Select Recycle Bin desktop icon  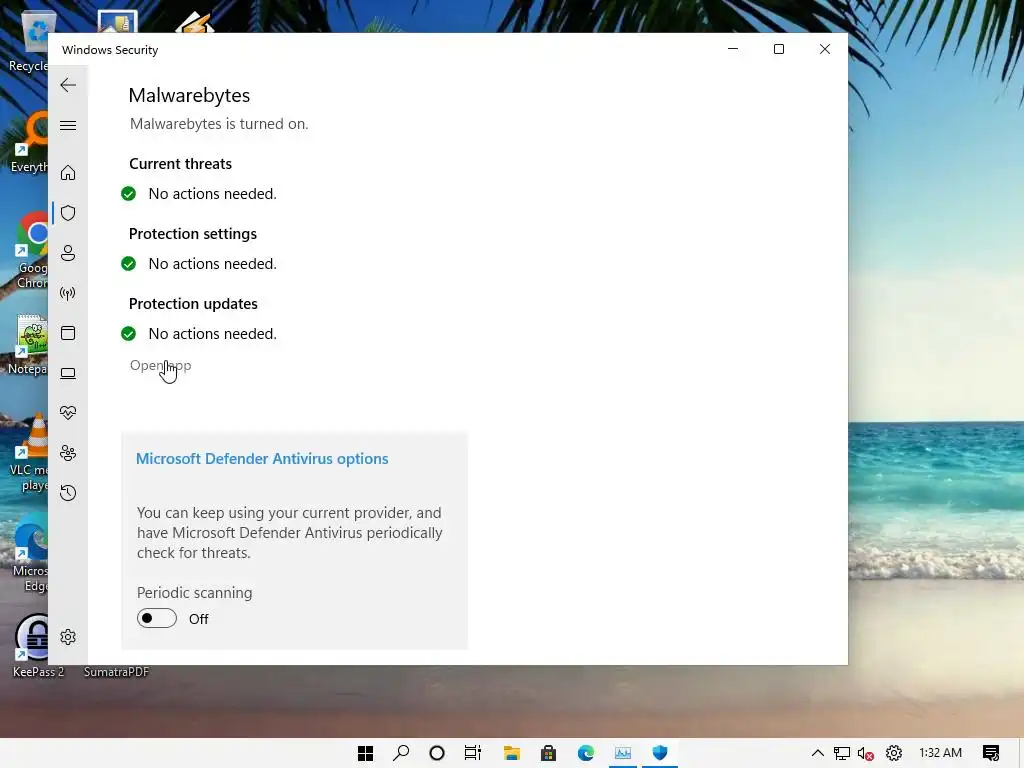(29, 41)
